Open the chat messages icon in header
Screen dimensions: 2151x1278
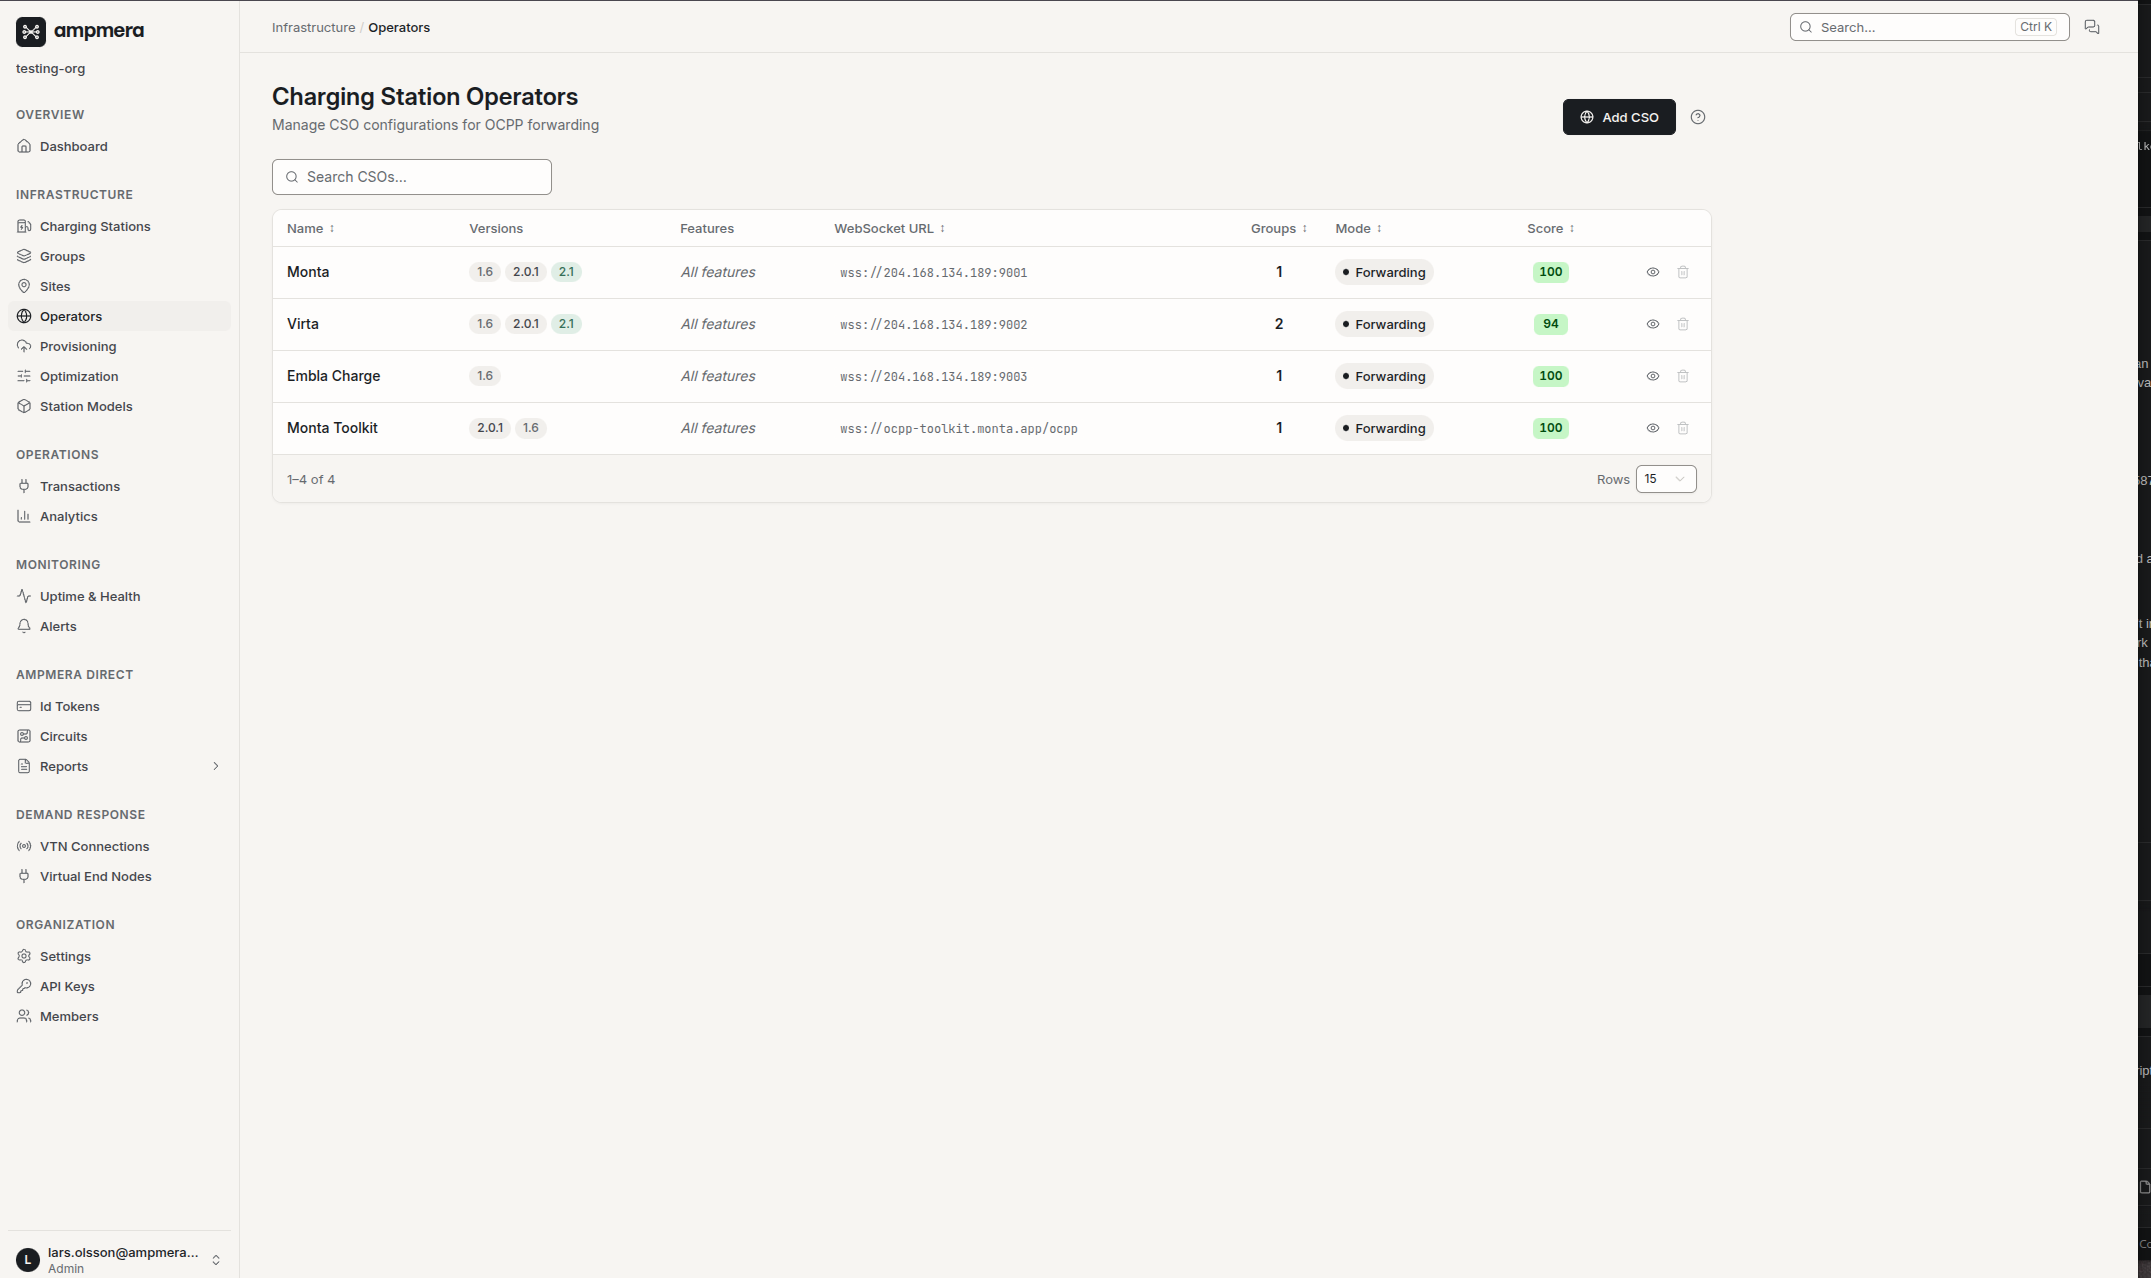(2092, 27)
